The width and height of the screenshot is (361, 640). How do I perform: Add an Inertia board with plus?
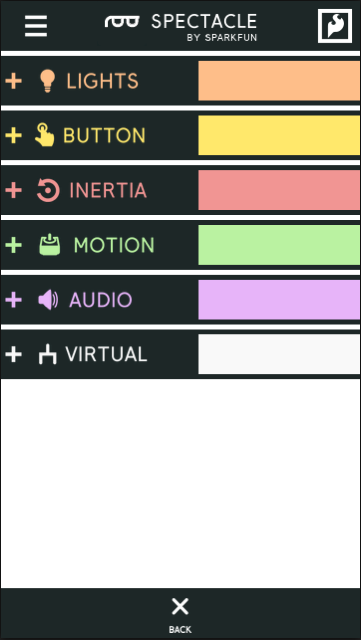13,190
